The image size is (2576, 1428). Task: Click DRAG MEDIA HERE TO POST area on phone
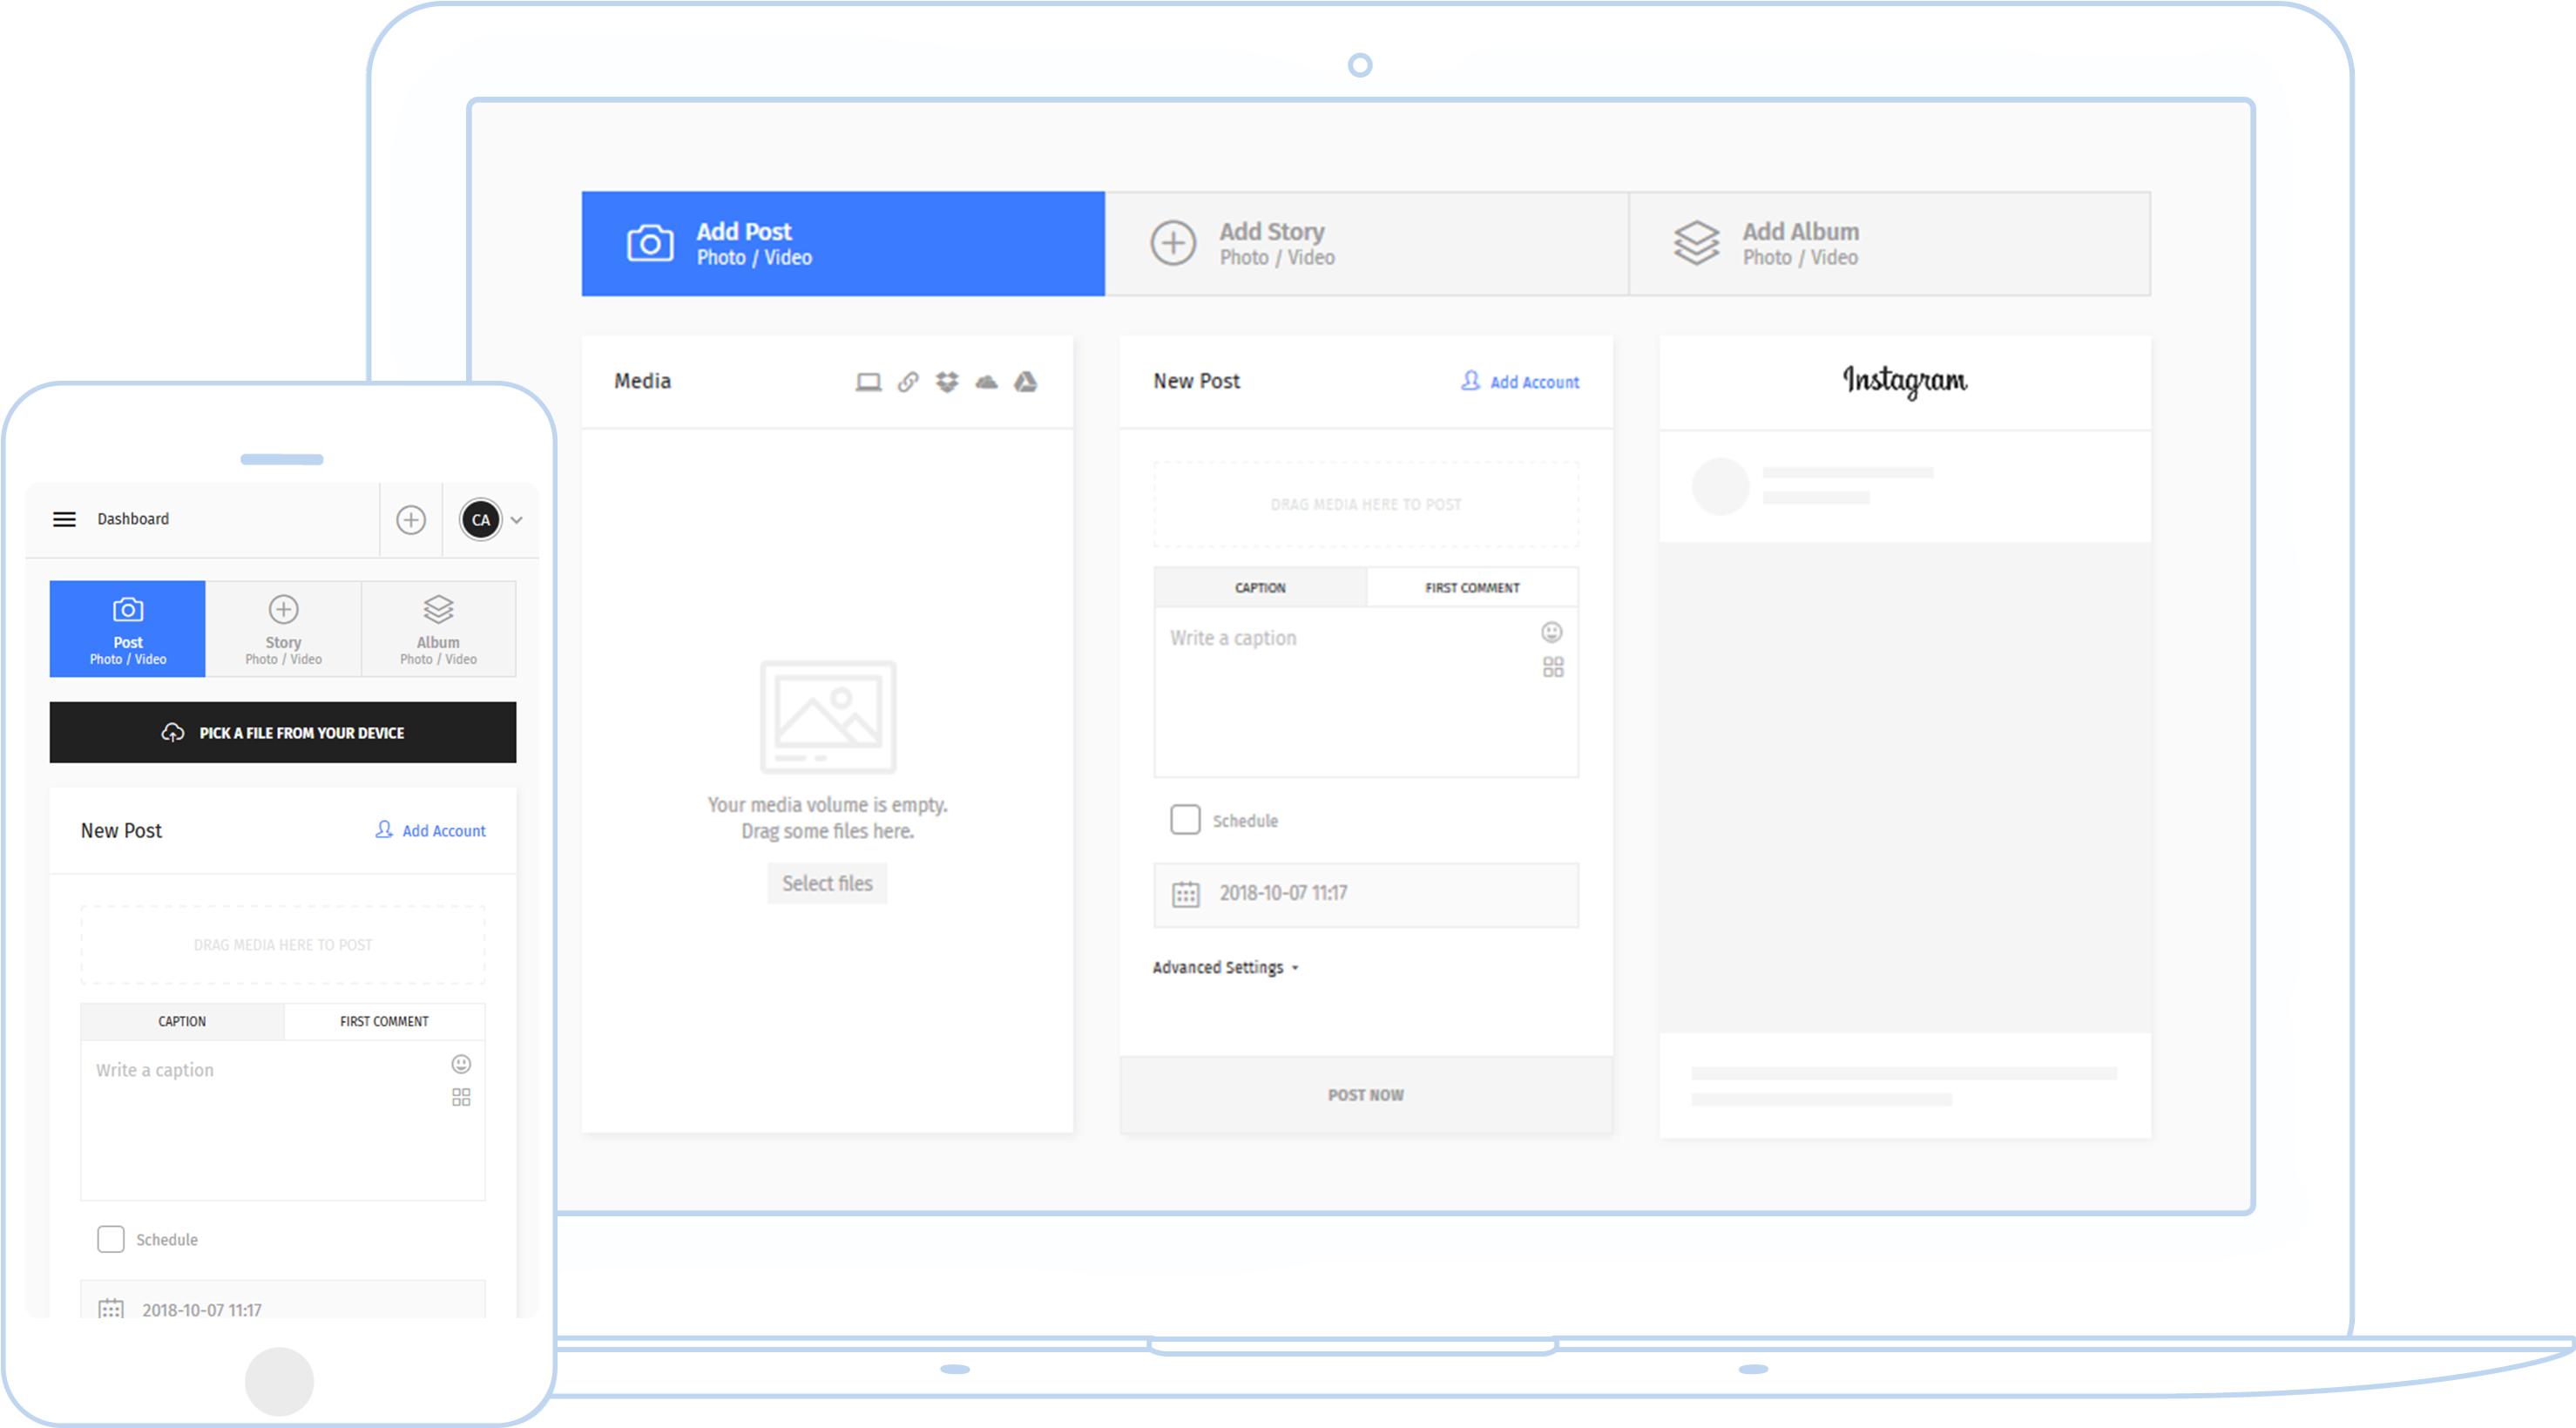pos(283,945)
